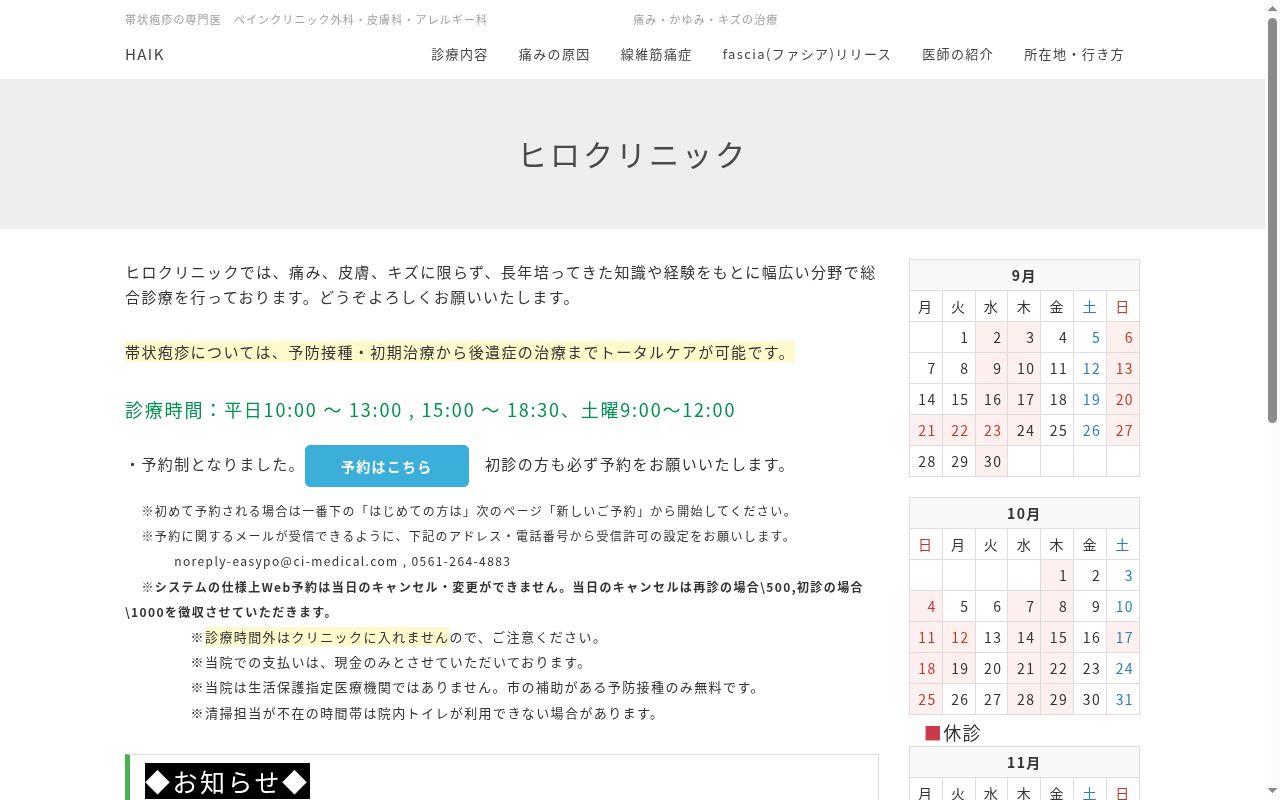
Task: Click the 11月 calendar header
Action: click(x=1024, y=762)
